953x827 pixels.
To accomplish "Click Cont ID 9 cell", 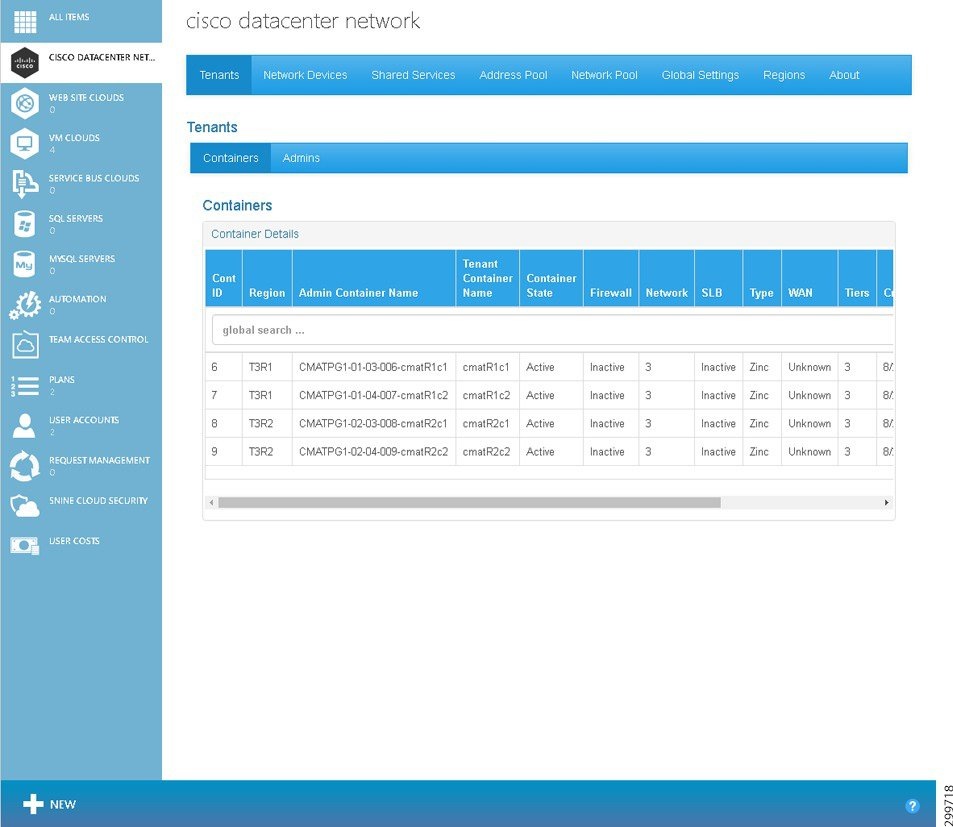I will 224,451.
